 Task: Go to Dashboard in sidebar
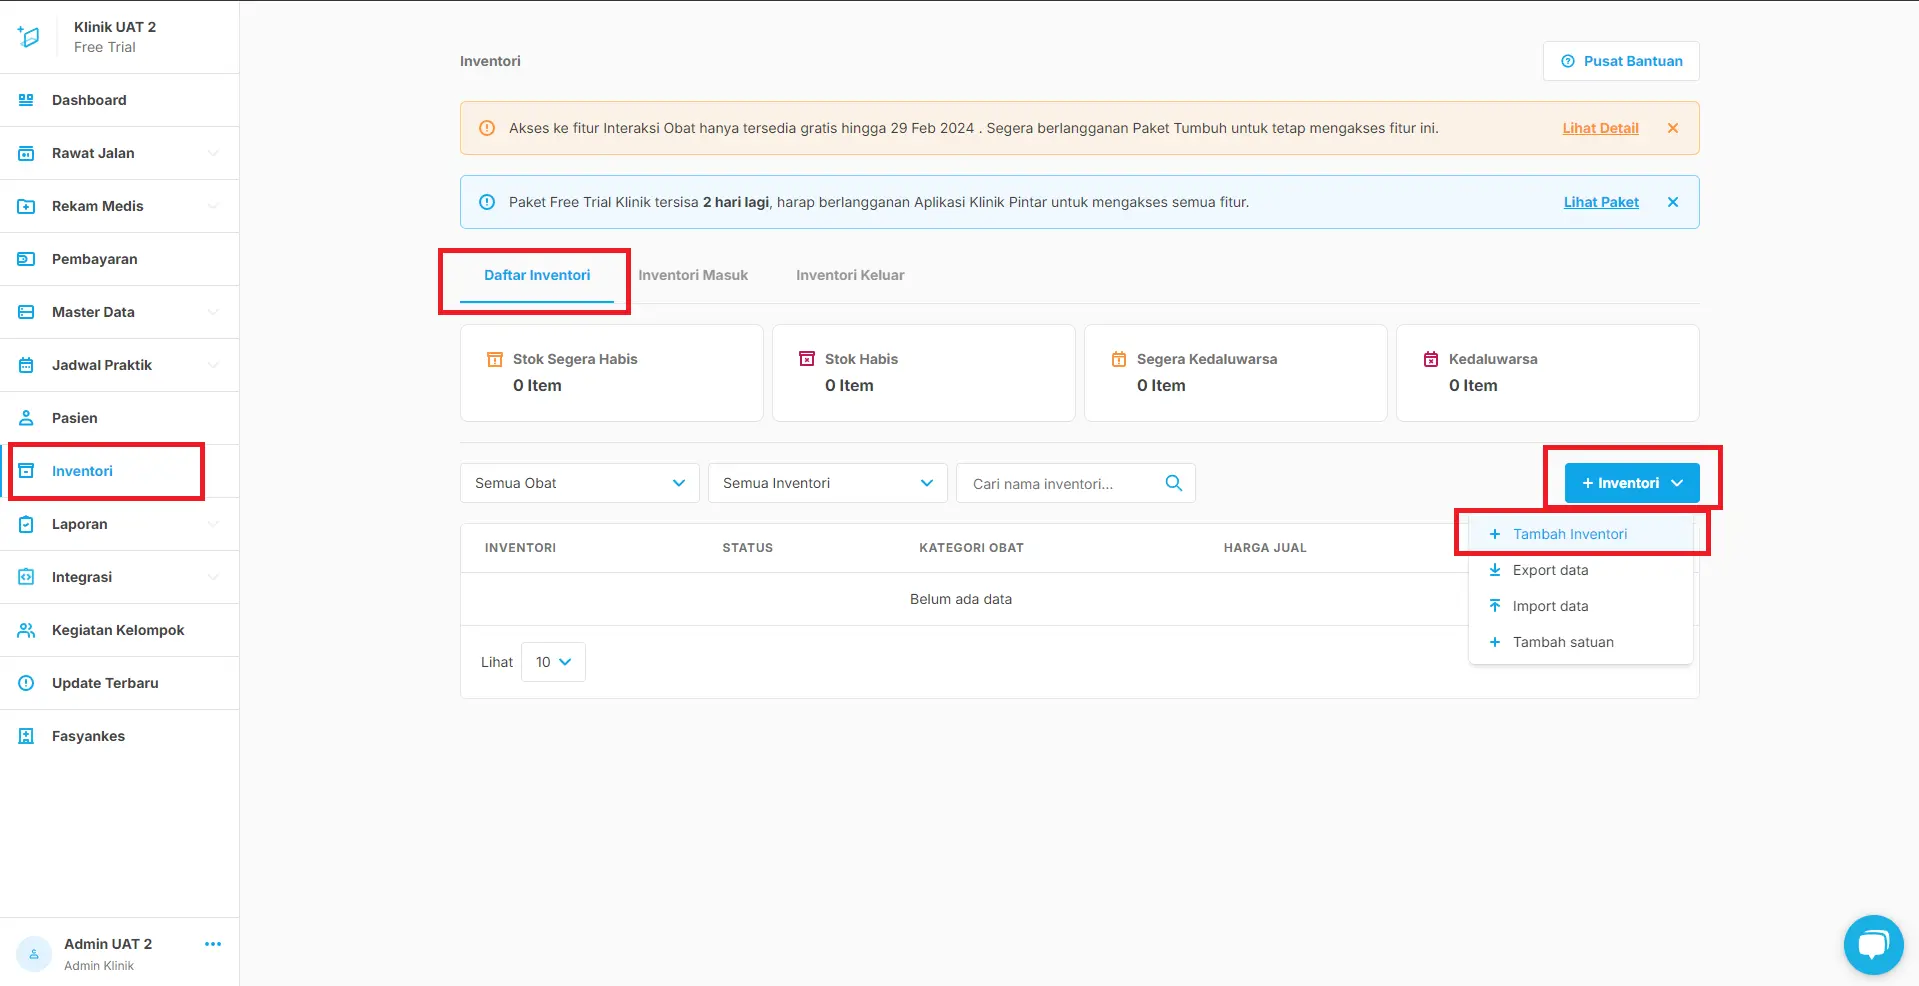click(120, 100)
